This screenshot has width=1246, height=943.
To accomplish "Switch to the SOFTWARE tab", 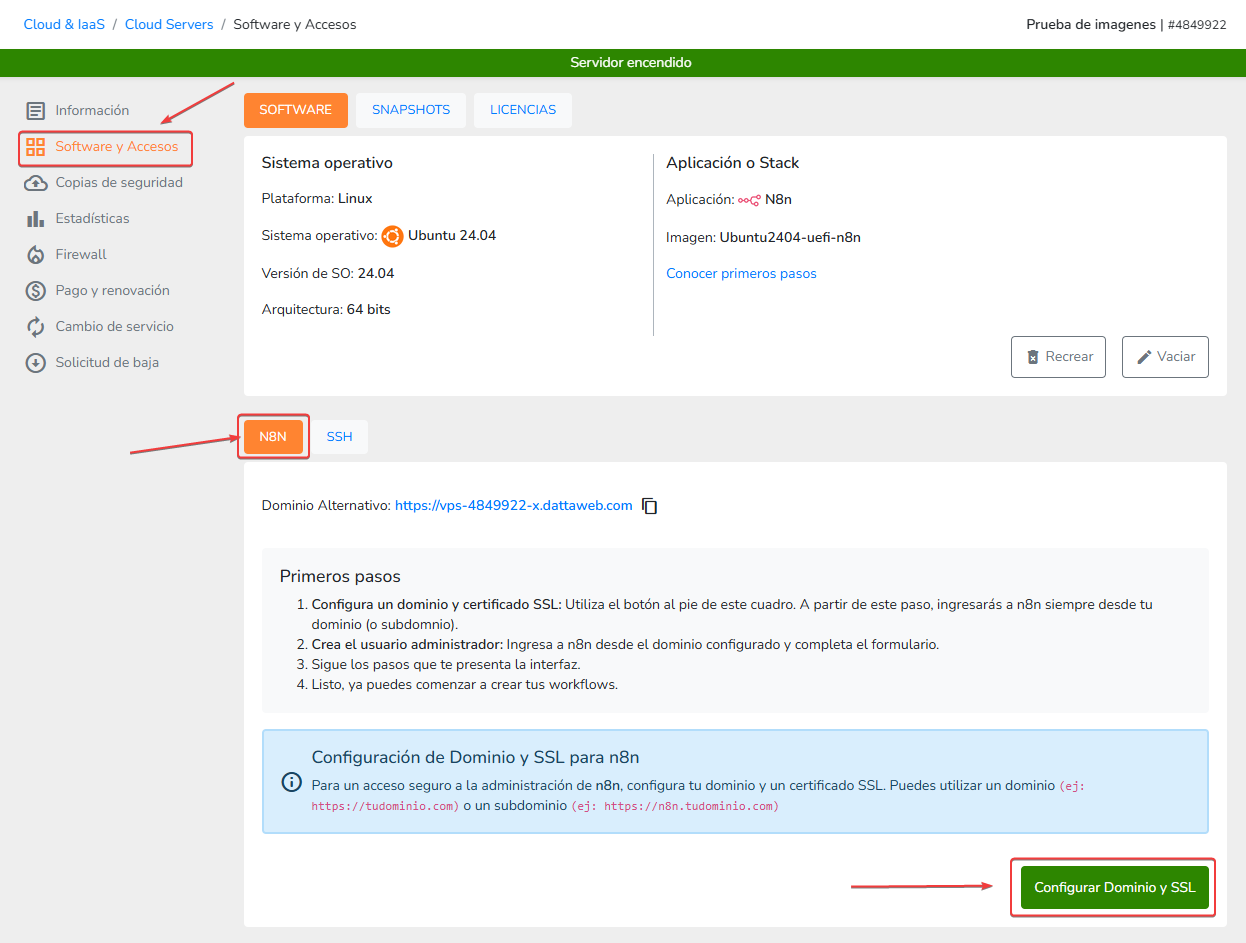I will coord(296,110).
